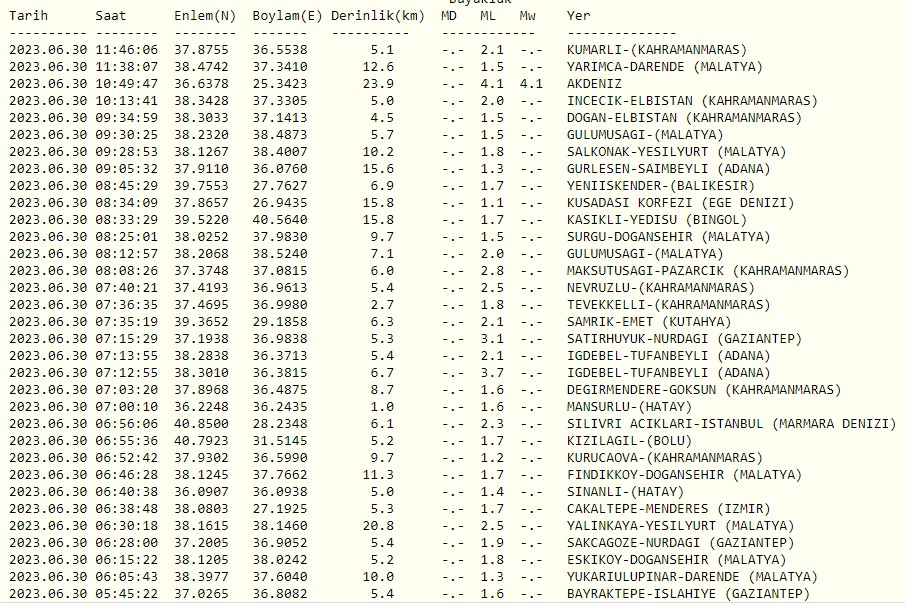Click the Mw magnitude column header
This screenshot has width=905, height=606.
[527, 15]
